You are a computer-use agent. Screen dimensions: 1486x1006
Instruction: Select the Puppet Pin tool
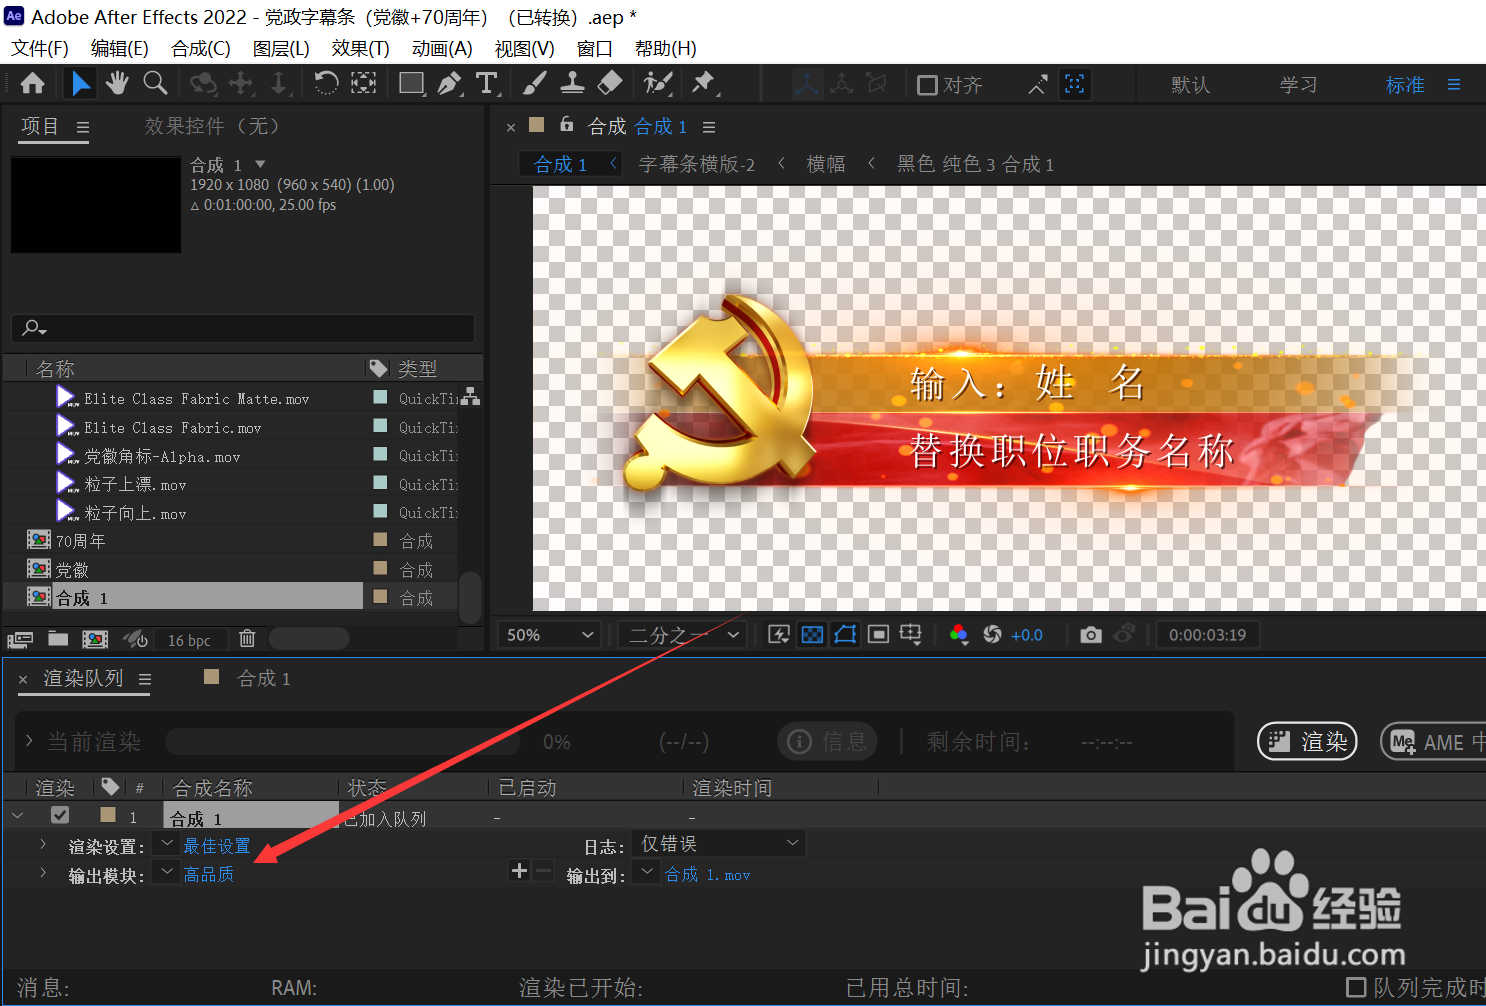pos(704,84)
